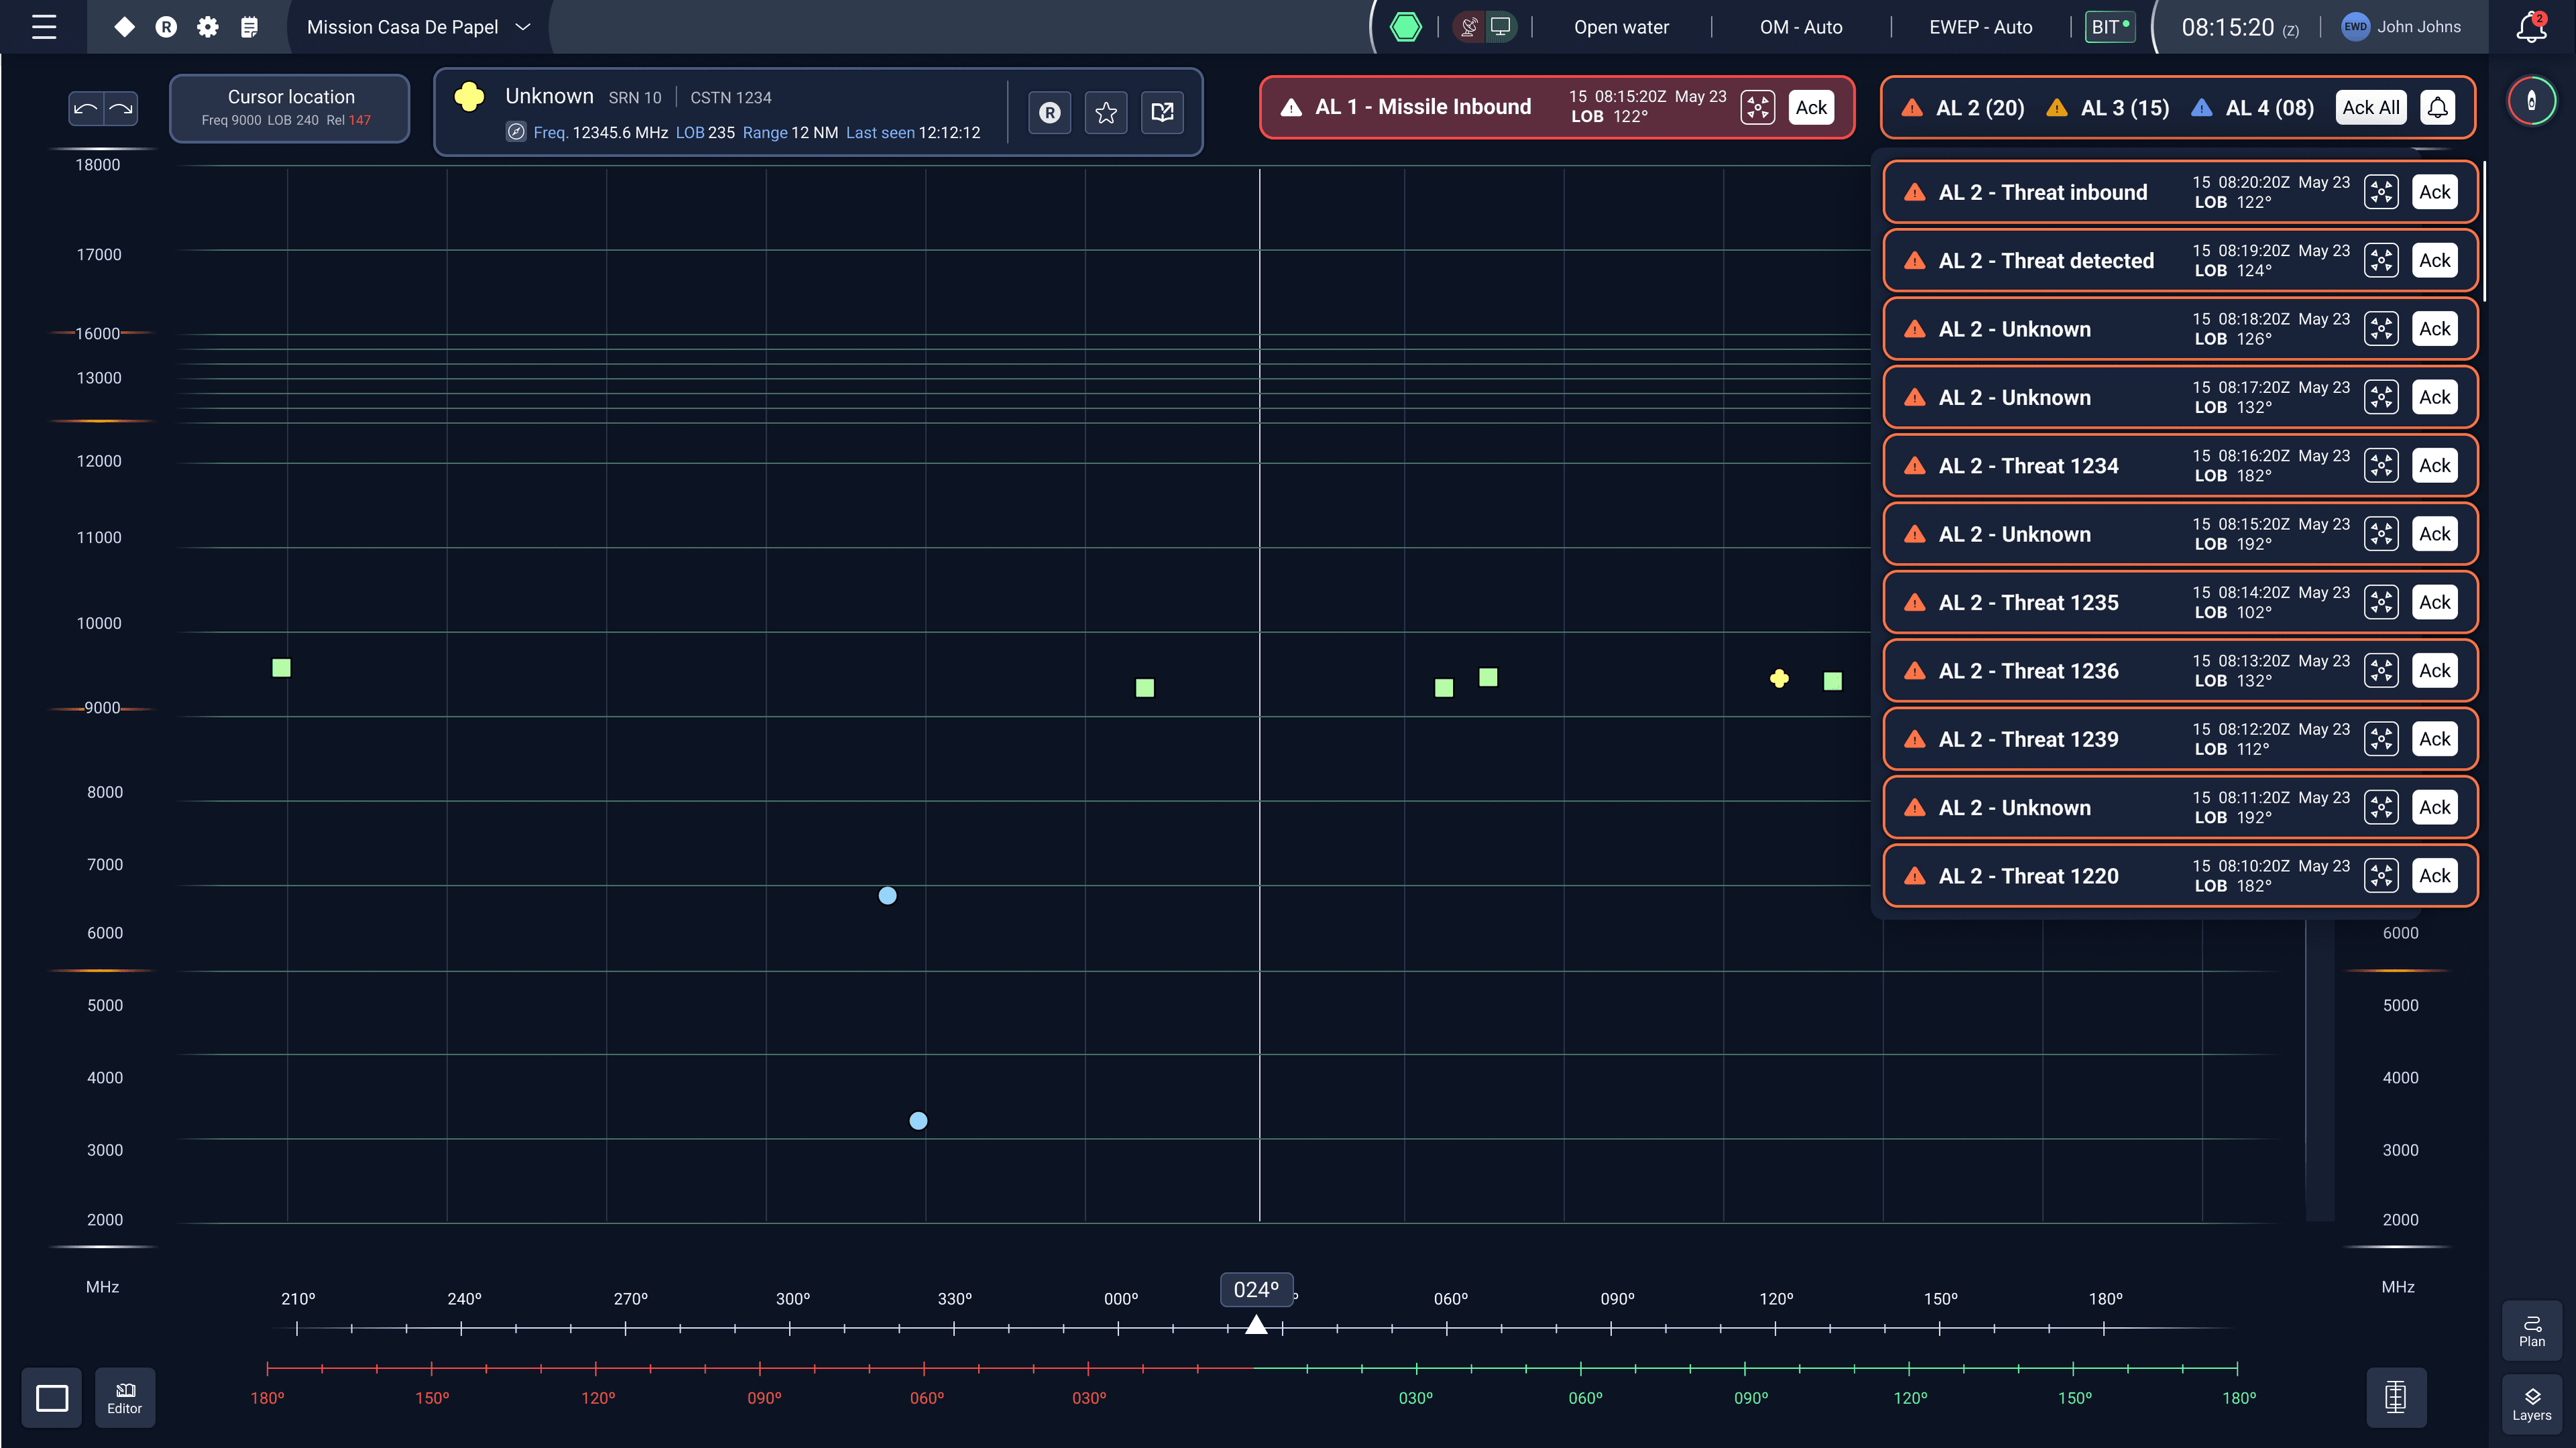
Task: Click the 9000 MHz frequency axis marker
Action: click(x=102, y=708)
